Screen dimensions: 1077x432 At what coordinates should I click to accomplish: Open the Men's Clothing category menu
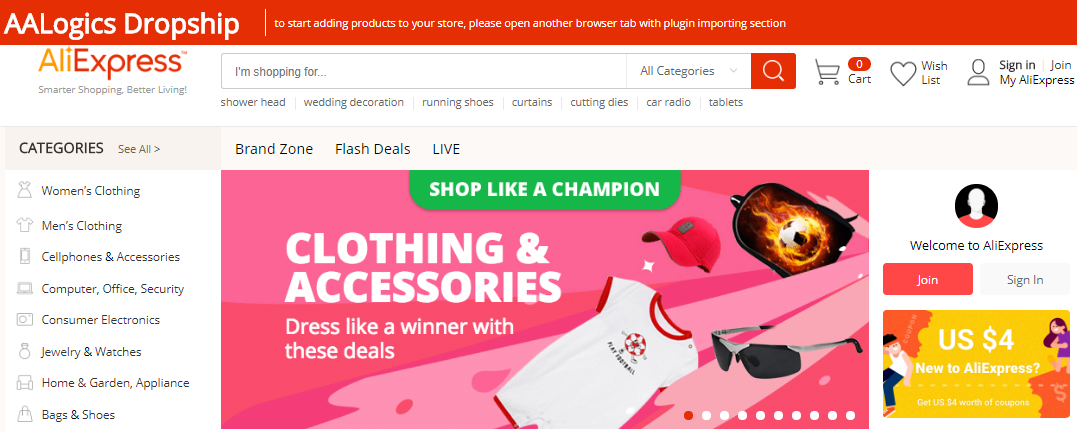click(x=81, y=225)
